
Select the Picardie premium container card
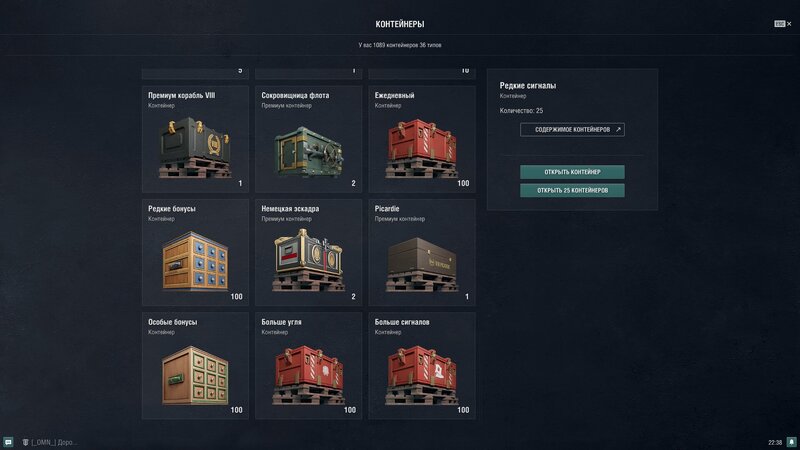(x=422, y=253)
